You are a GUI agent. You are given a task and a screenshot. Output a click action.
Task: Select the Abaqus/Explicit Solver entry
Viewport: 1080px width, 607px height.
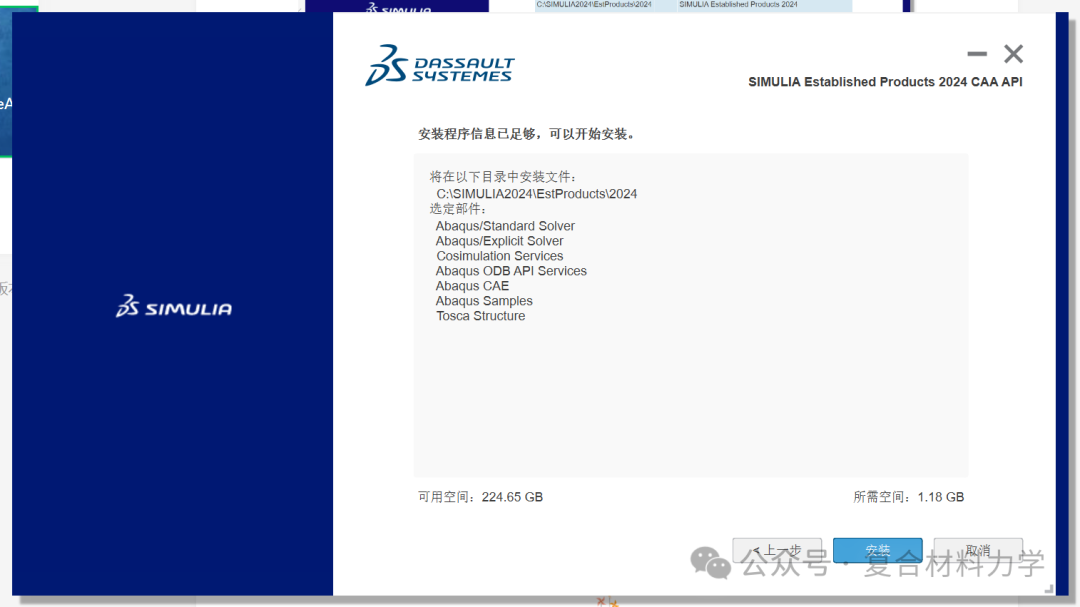[x=499, y=241]
